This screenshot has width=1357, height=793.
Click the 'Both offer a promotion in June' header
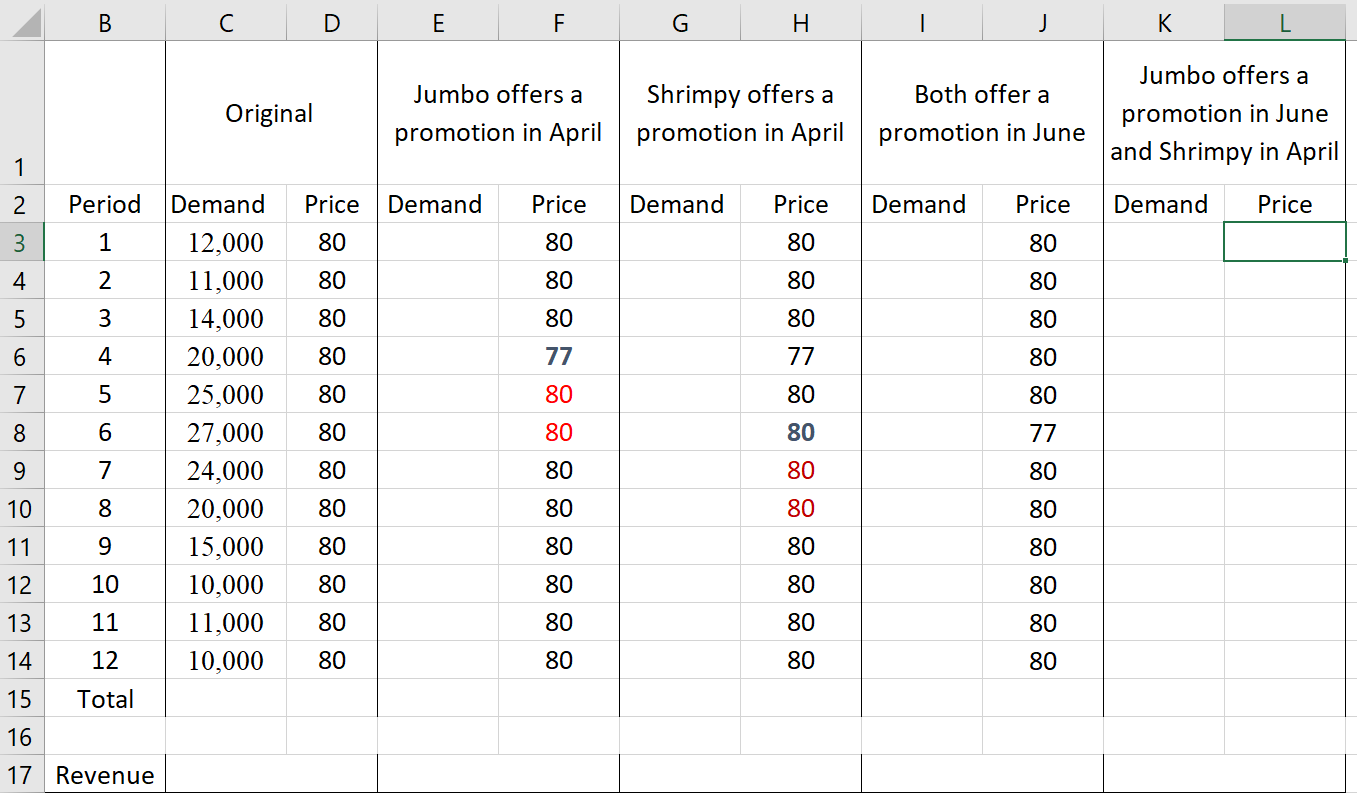[x=982, y=113]
